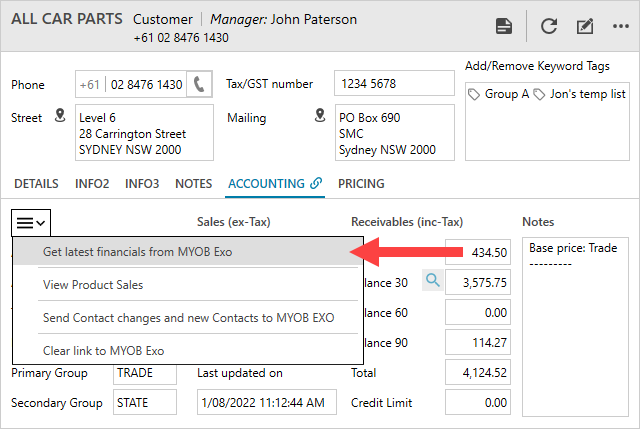Open the PRICING tab
Image resolution: width=640 pixels, height=429 pixels.
(x=361, y=184)
